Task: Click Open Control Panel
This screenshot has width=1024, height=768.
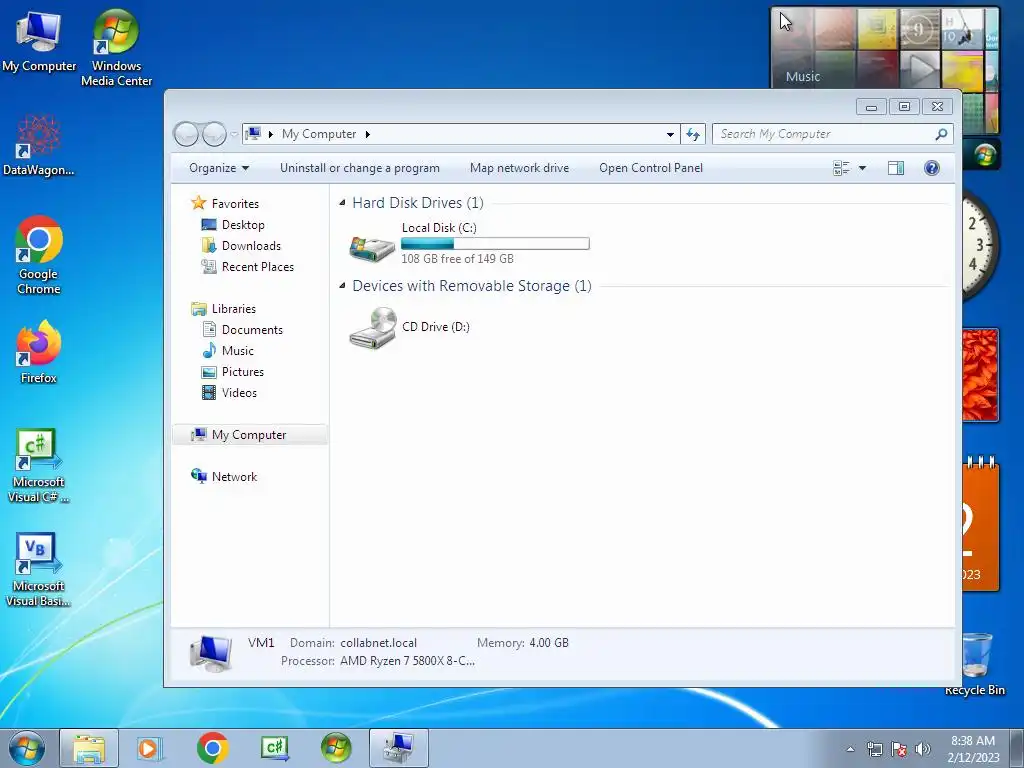Action: [x=651, y=168]
